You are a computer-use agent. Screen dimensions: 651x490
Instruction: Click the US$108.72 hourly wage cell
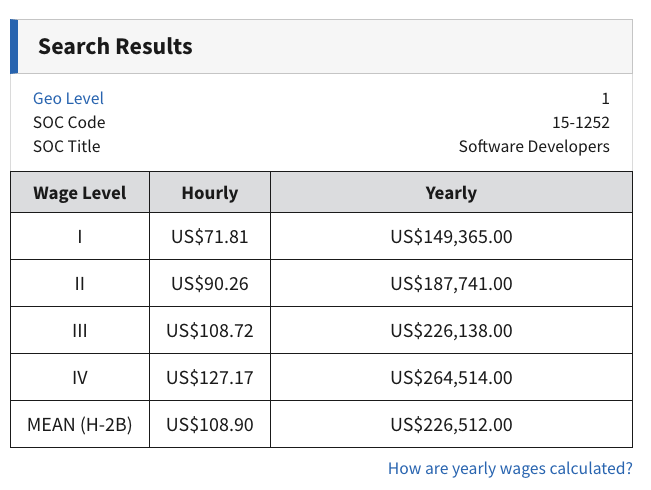[x=210, y=330]
